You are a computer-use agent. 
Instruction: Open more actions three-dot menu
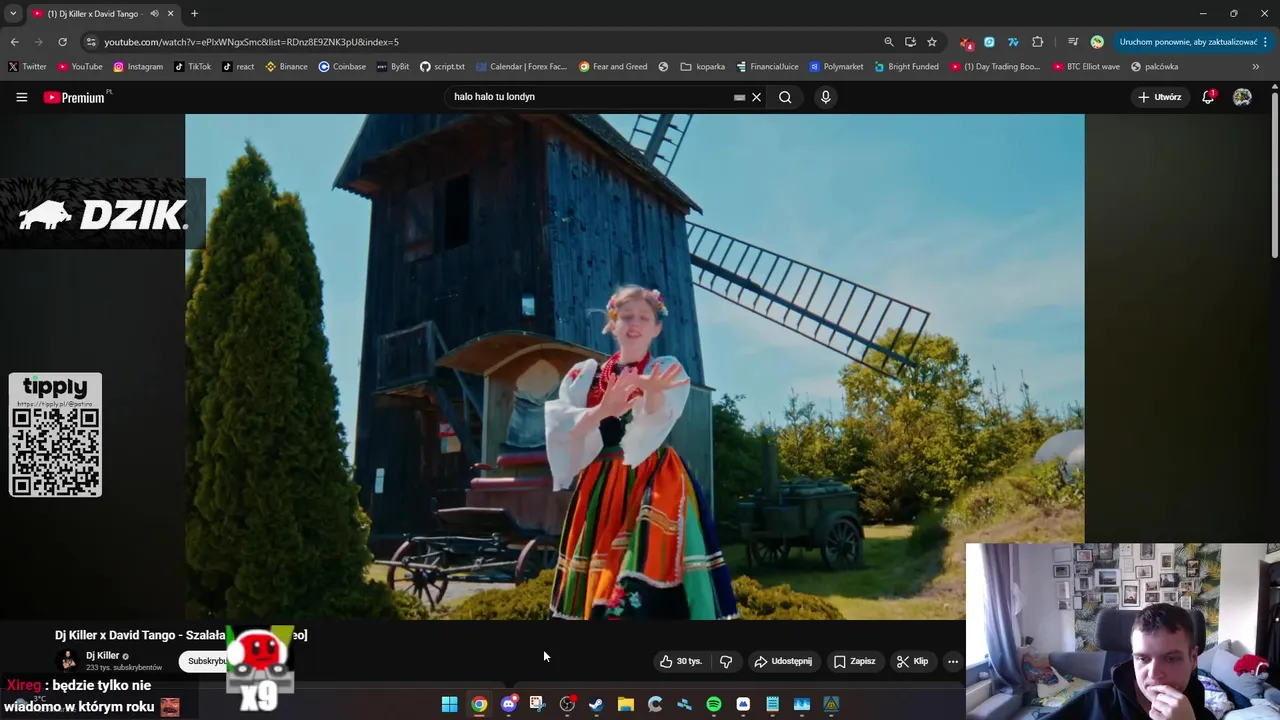(953, 661)
